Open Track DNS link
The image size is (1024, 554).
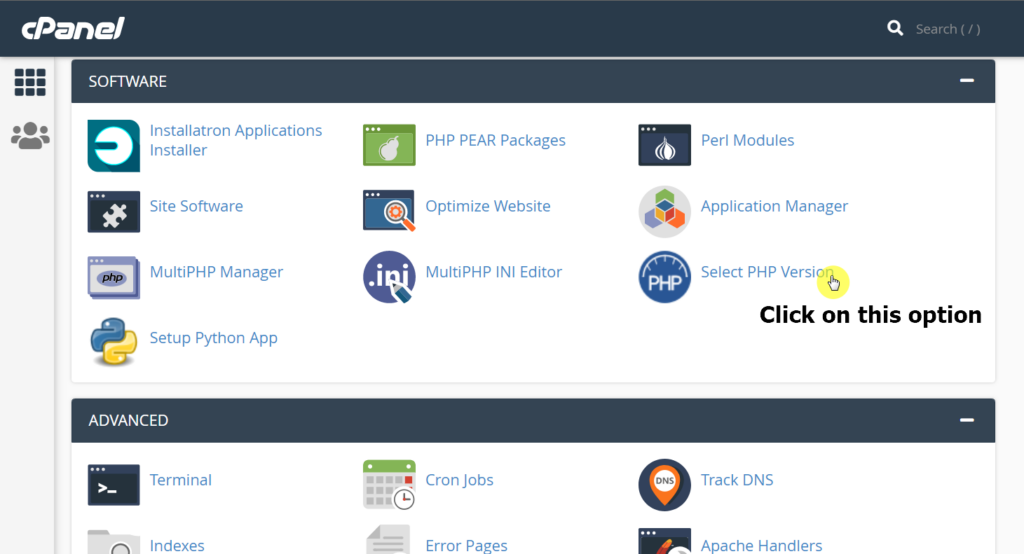click(737, 480)
